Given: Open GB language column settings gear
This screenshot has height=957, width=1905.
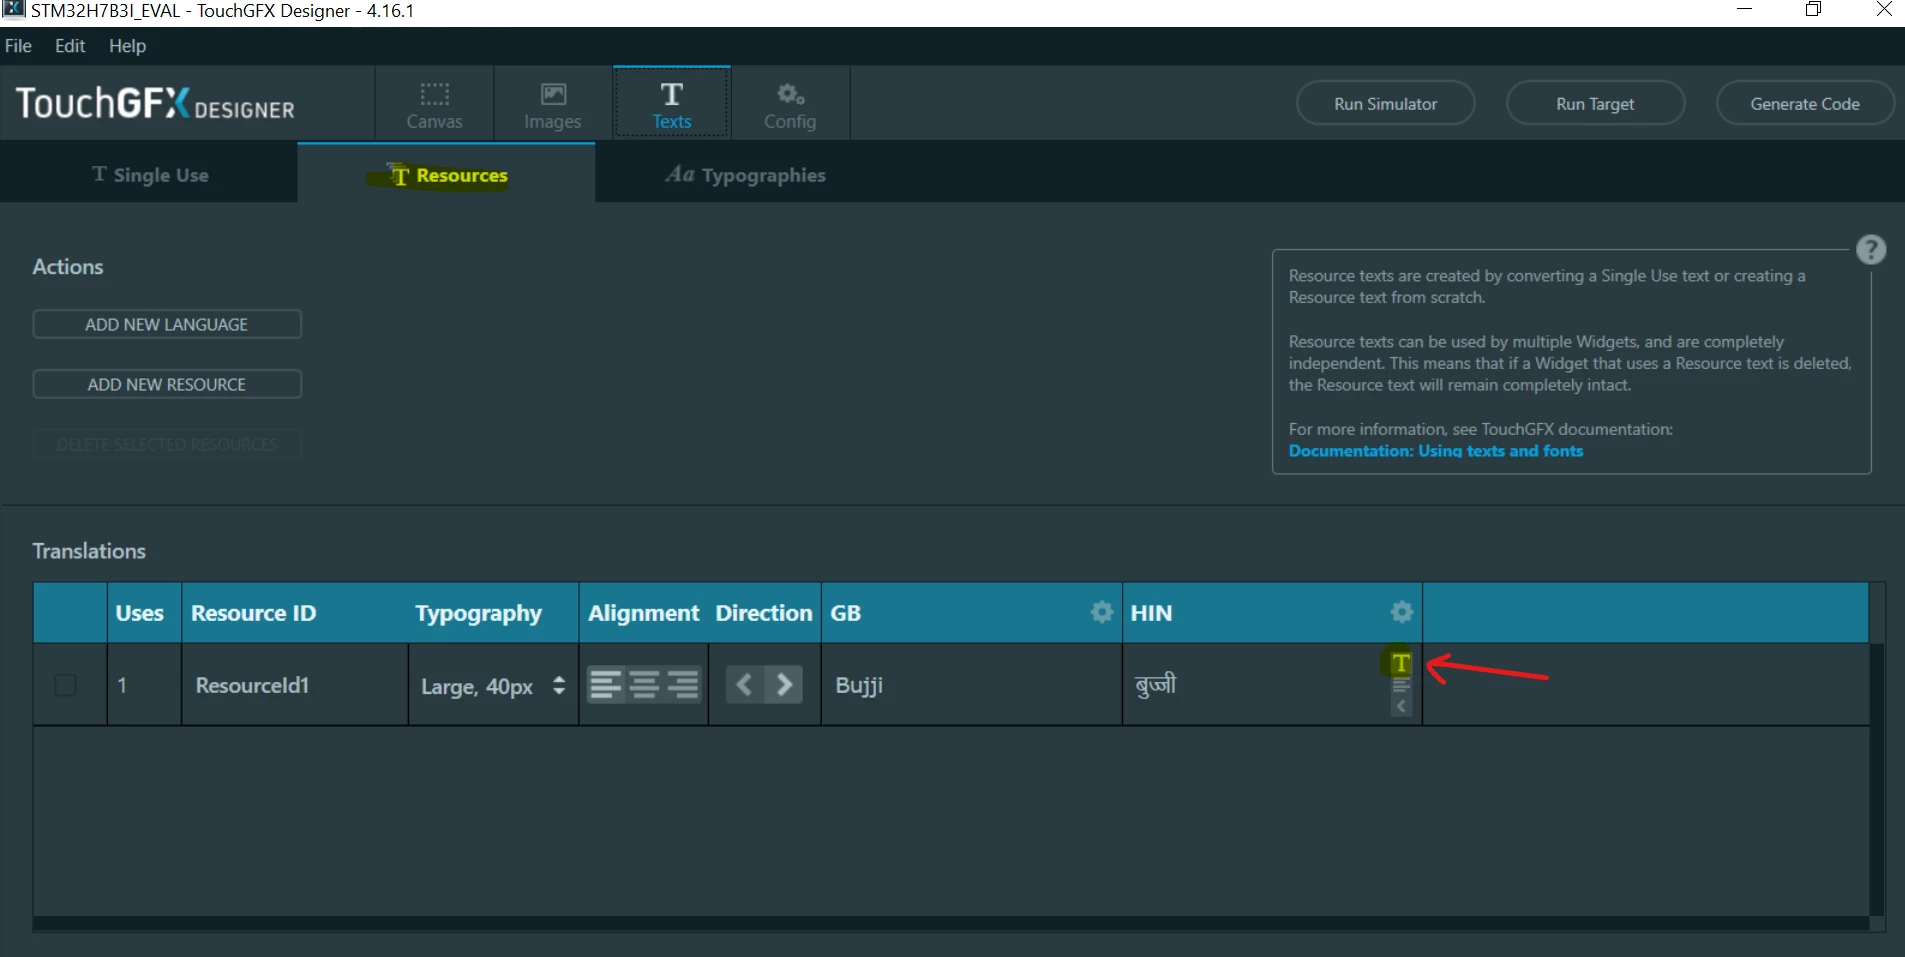Looking at the screenshot, I should 1101,612.
